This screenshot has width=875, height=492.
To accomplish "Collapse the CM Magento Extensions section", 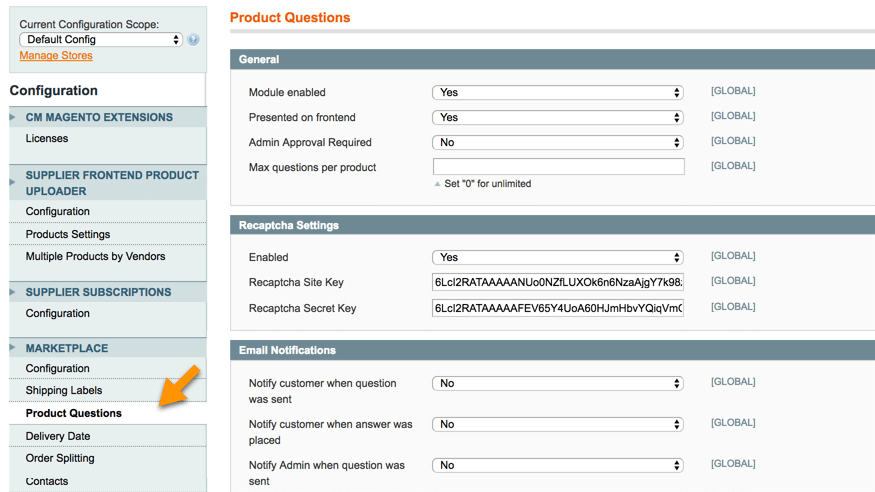I will click(13, 118).
